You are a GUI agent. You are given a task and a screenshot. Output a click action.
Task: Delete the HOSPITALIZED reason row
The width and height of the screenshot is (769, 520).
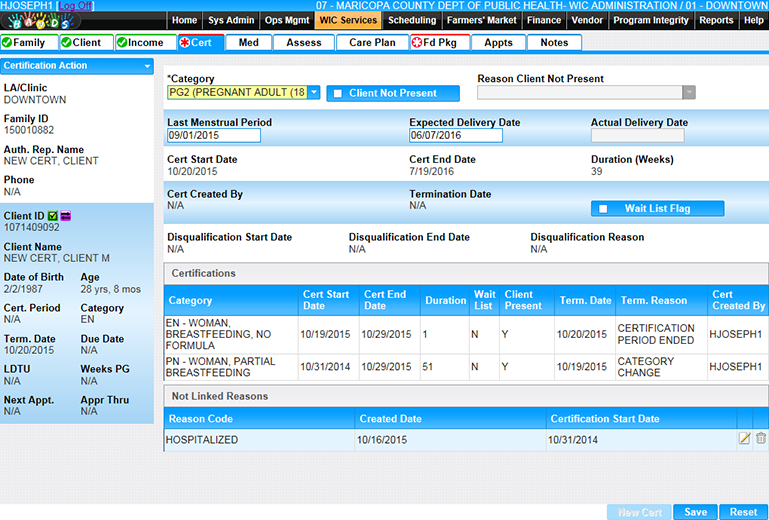(x=761, y=439)
